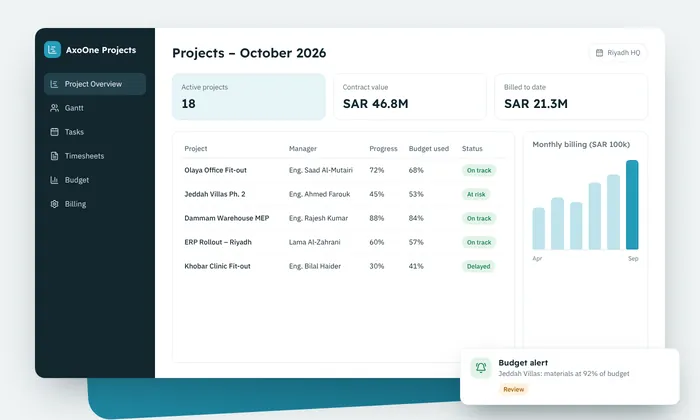The height and width of the screenshot is (420, 700).
Task: Switch to the Billing section
Action: coord(95,204)
